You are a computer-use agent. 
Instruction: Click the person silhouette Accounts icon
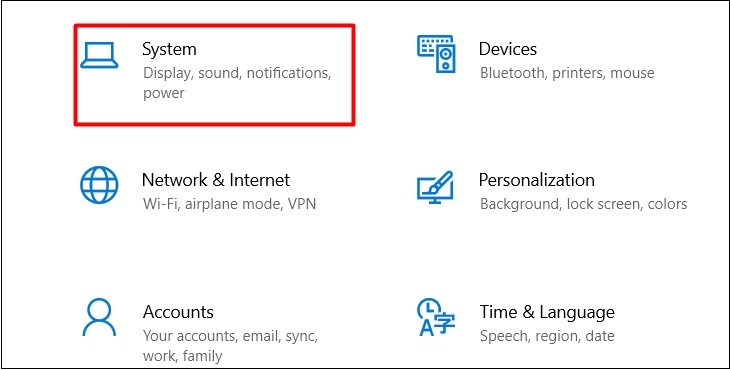tap(99, 317)
